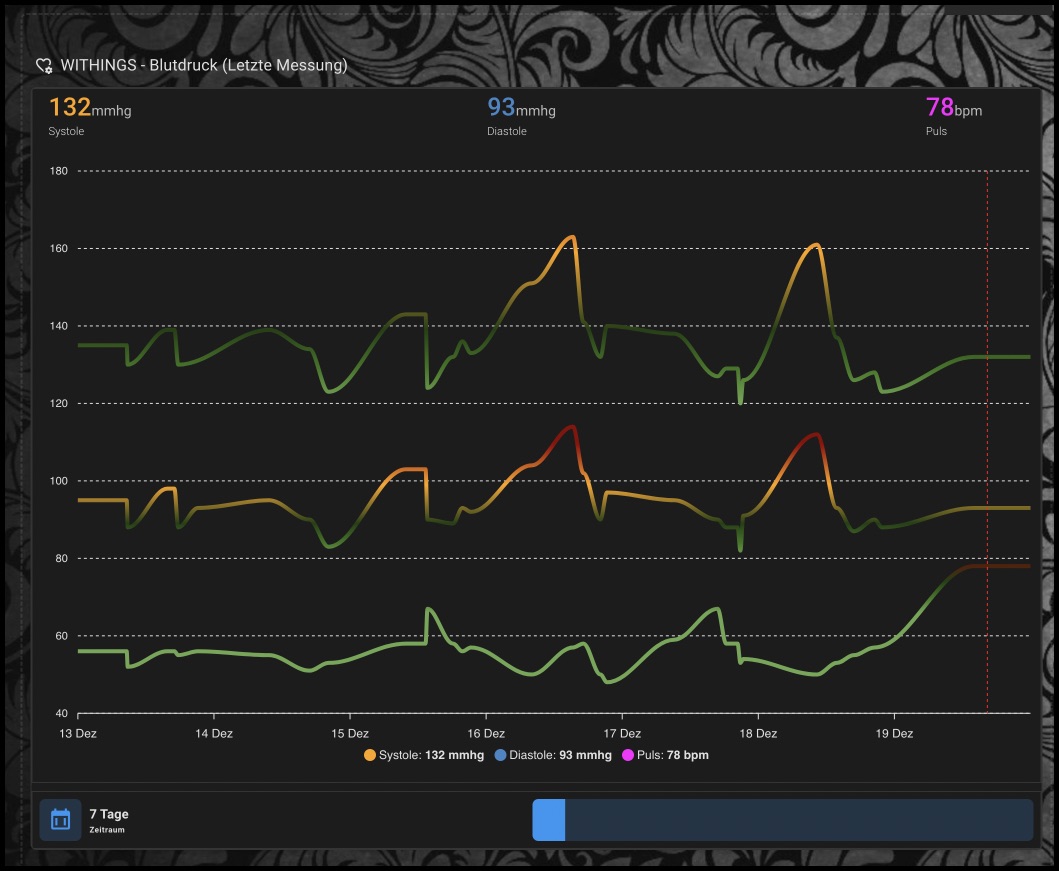Open the 132 mmhg Systole header value
The height and width of the screenshot is (871, 1059).
(90, 108)
